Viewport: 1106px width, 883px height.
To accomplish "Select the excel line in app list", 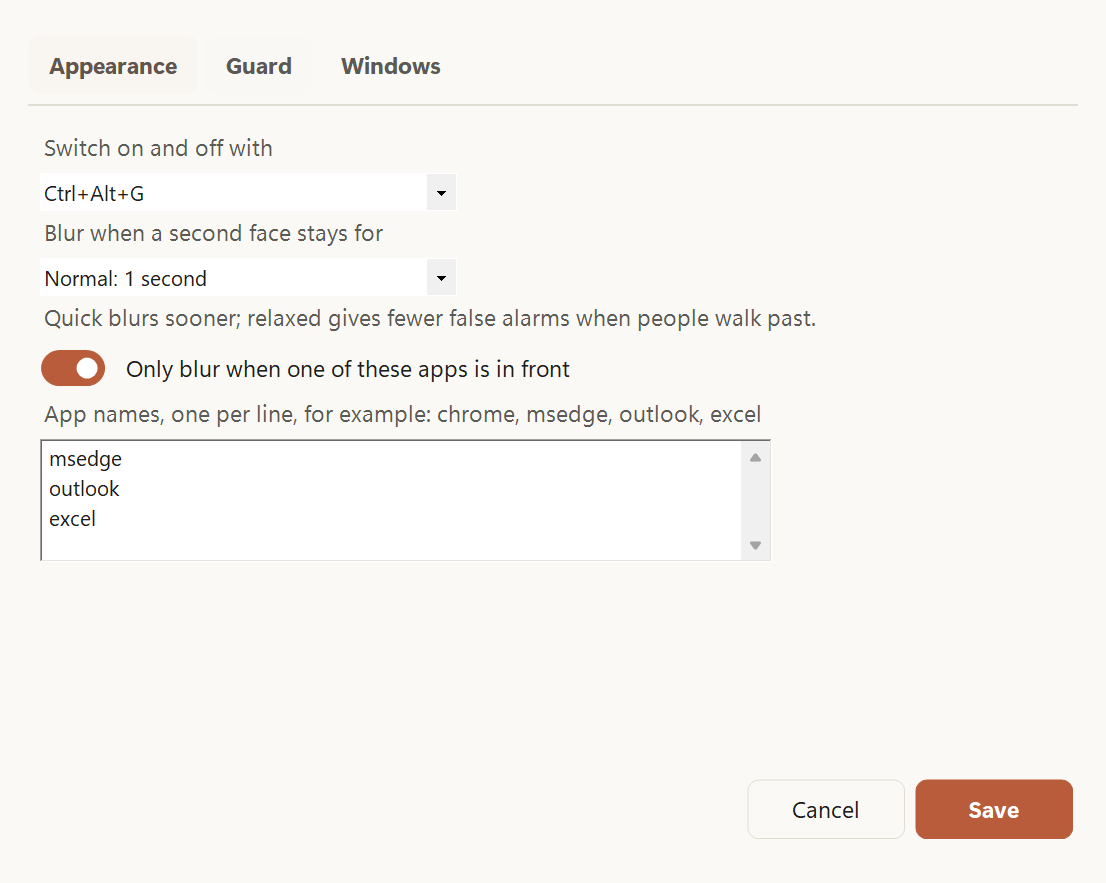I will pos(72,518).
